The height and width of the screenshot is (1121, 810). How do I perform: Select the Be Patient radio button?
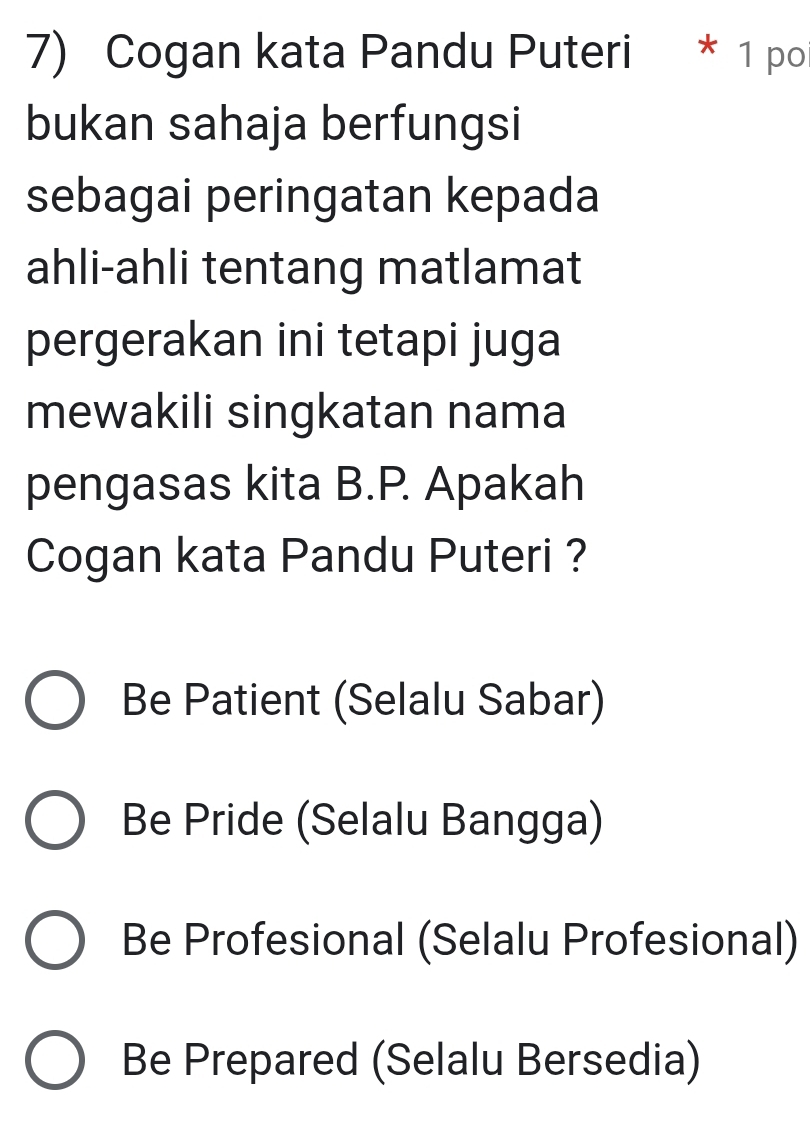[x=55, y=700]
